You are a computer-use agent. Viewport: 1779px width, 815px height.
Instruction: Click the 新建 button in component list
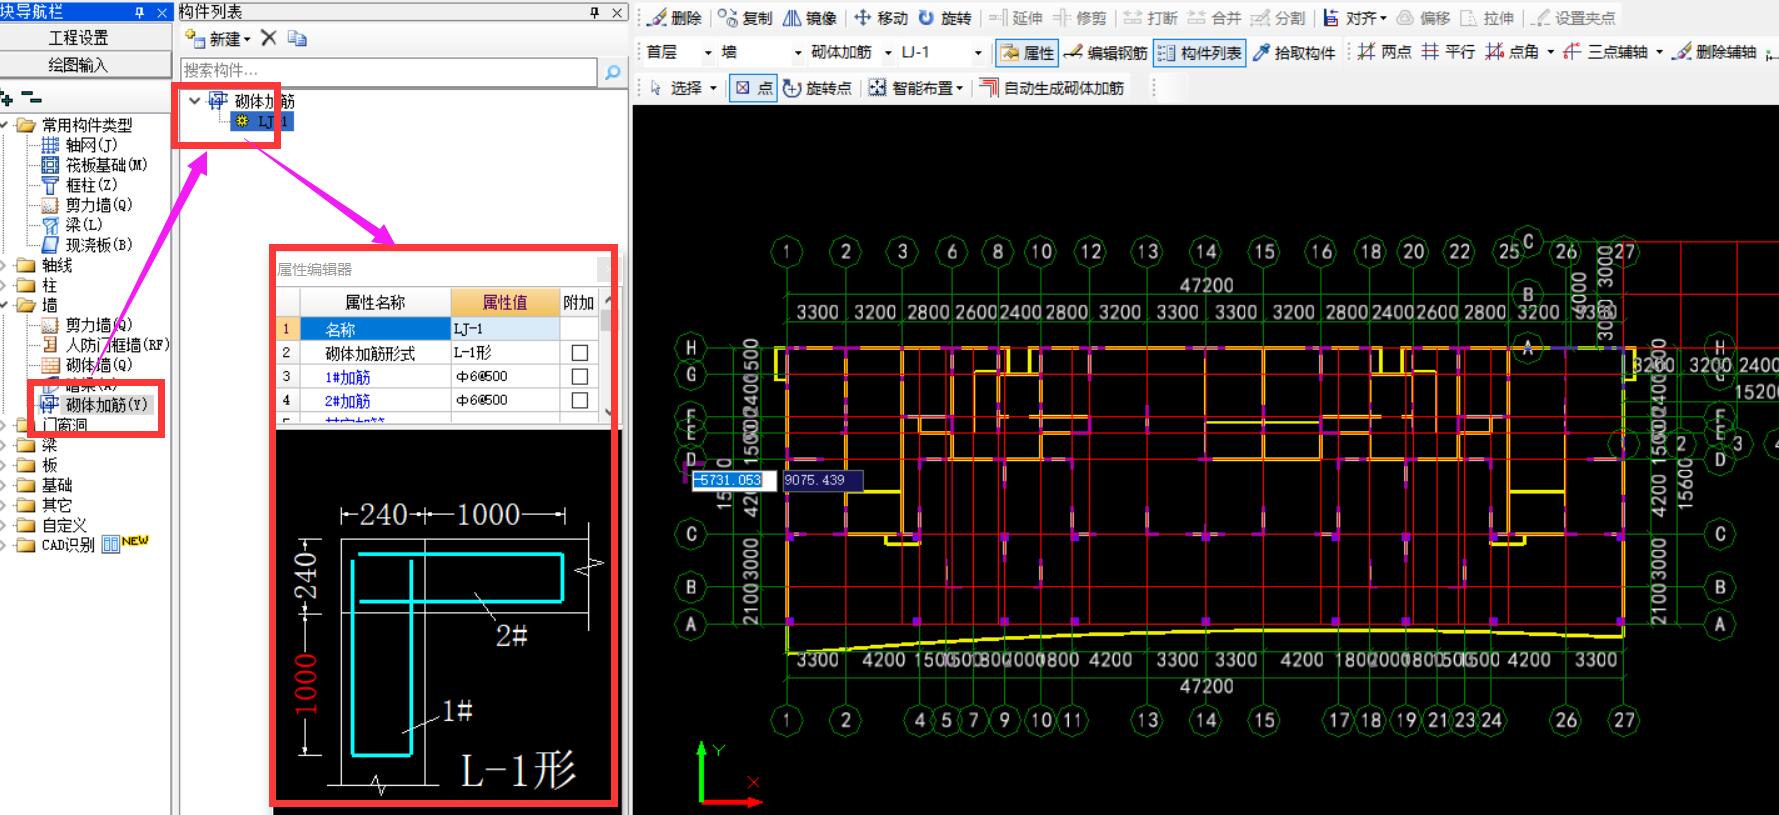coord(218,38)
